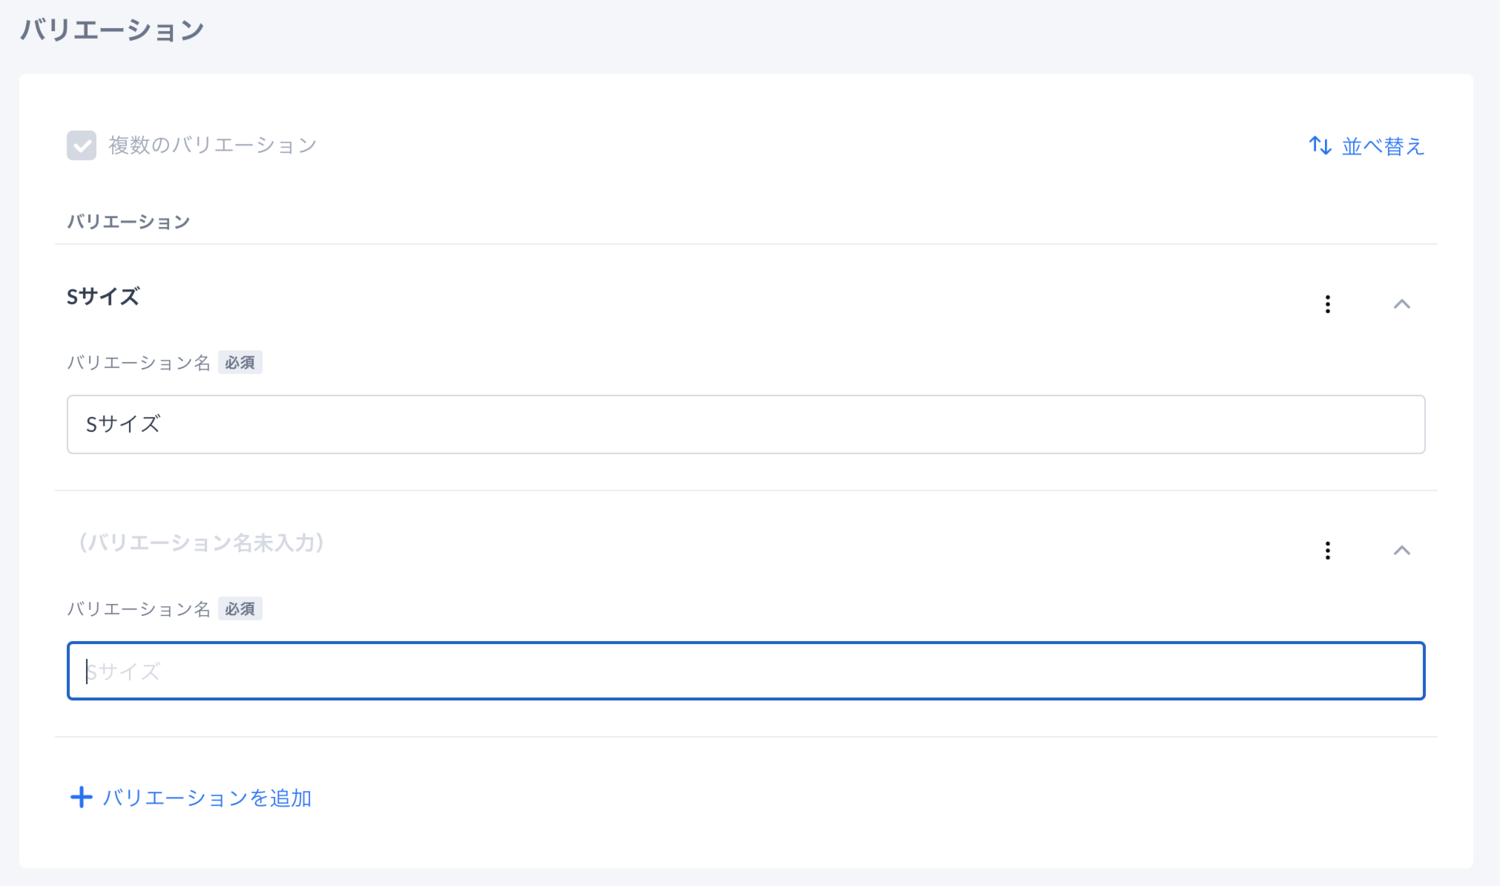Click the 必須 badge above the empty field
This screenshot has height=886, width=1500.
pyautogui.click(x=240, y=609)
